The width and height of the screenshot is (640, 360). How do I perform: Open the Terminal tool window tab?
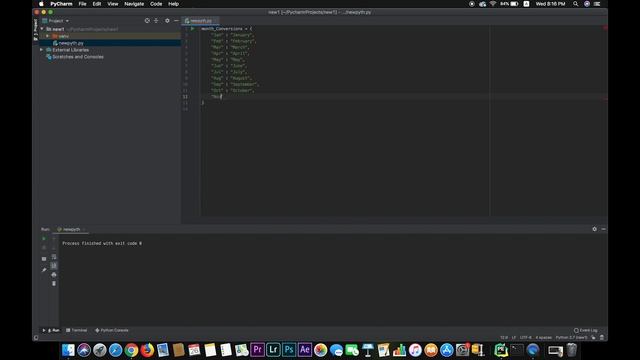pyautogui.click(x=76, y=330)
